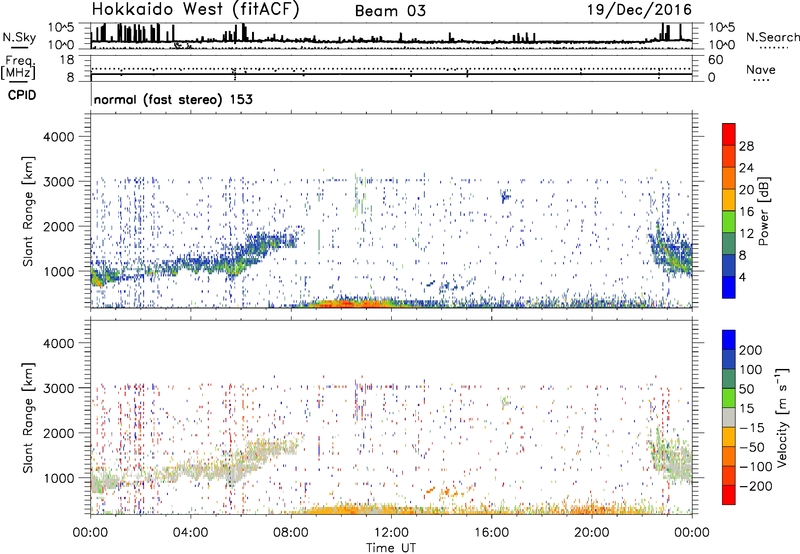800x554 pixels.
Task: Pick light green 12–16 dB power colorbar segment
Action: coord(729,222)
